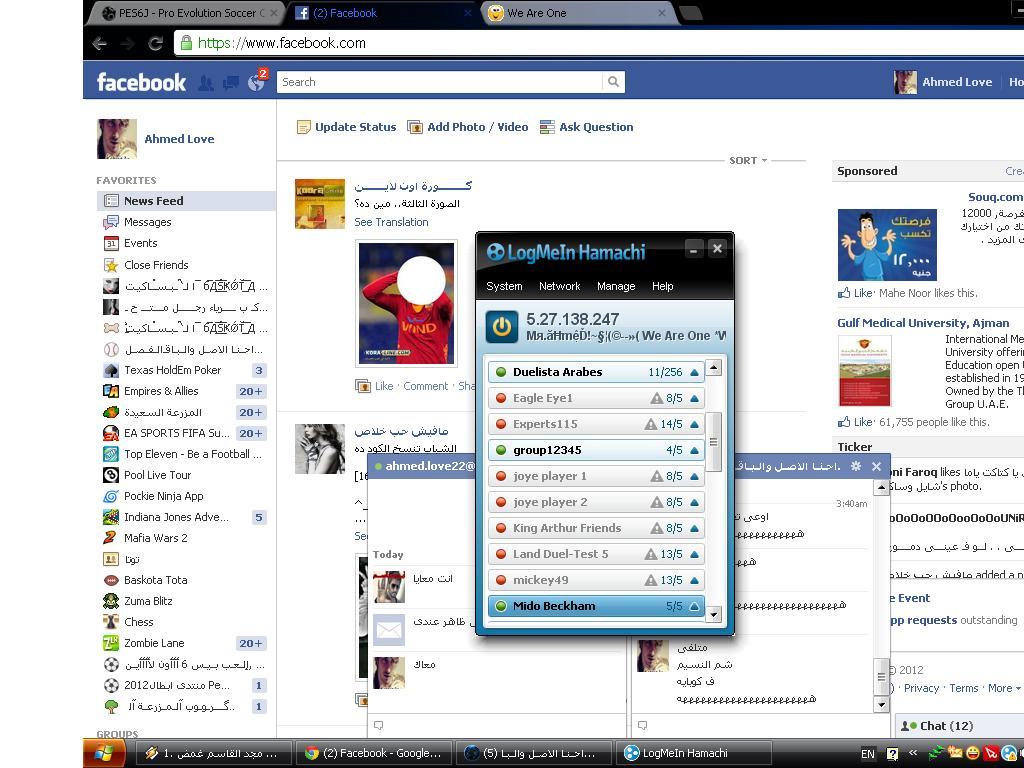This screenshot has width=1024, height=768.
Task: Toggle Duelista Arabes online status dot
Action: pyautogui.click(x=501, y=372)
